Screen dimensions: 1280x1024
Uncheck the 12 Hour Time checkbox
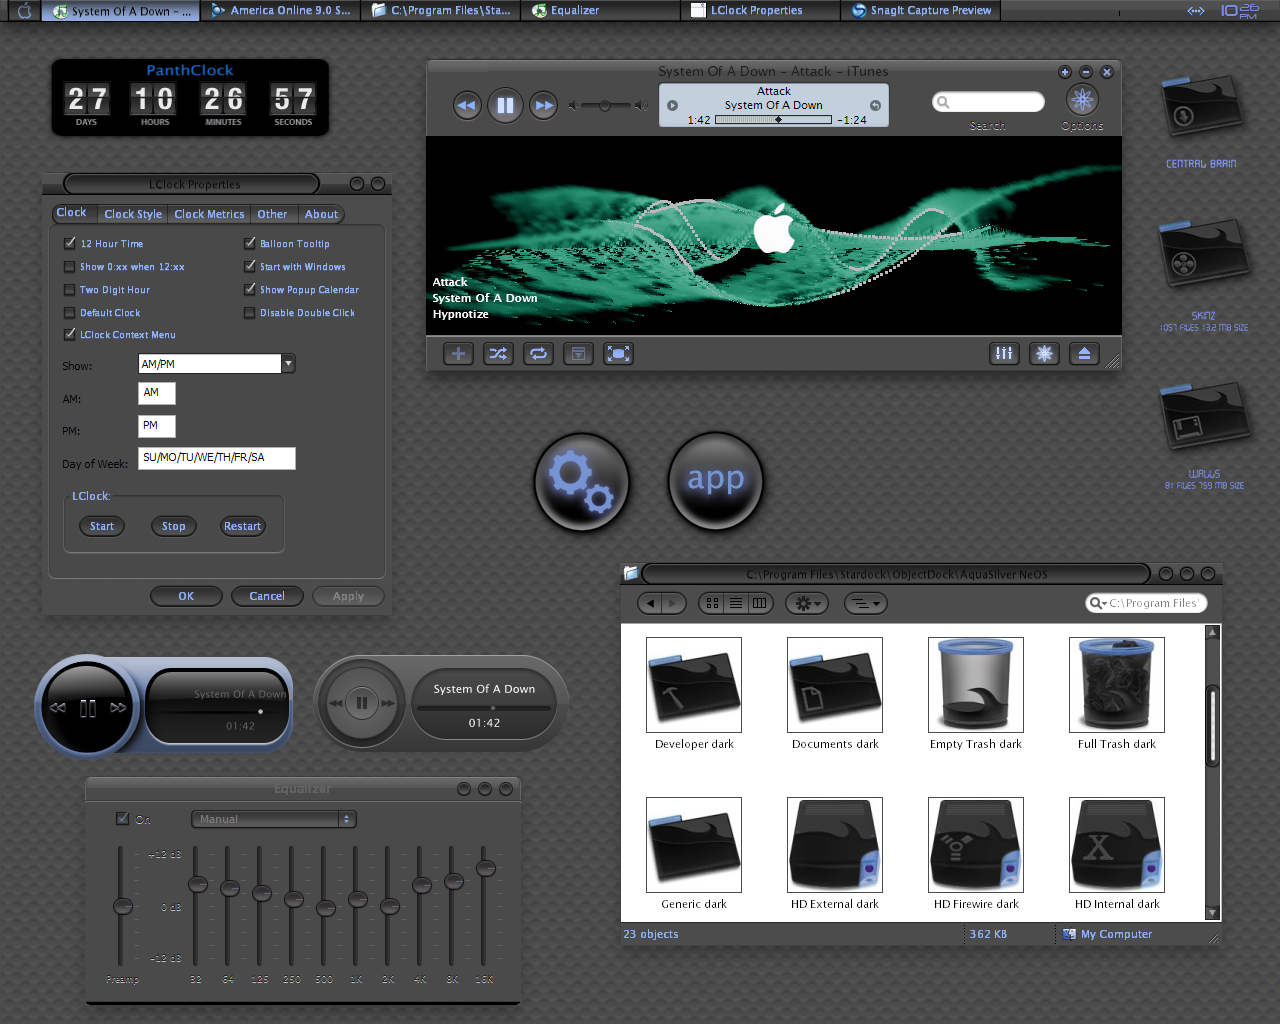[x=70, y=243]
